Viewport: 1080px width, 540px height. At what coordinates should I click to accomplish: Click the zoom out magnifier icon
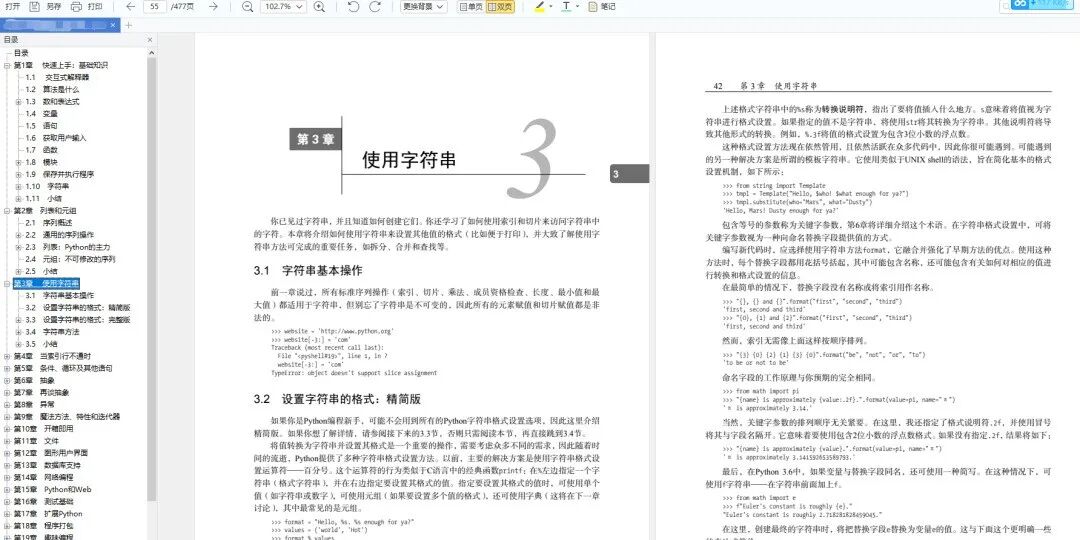(247, 6)
